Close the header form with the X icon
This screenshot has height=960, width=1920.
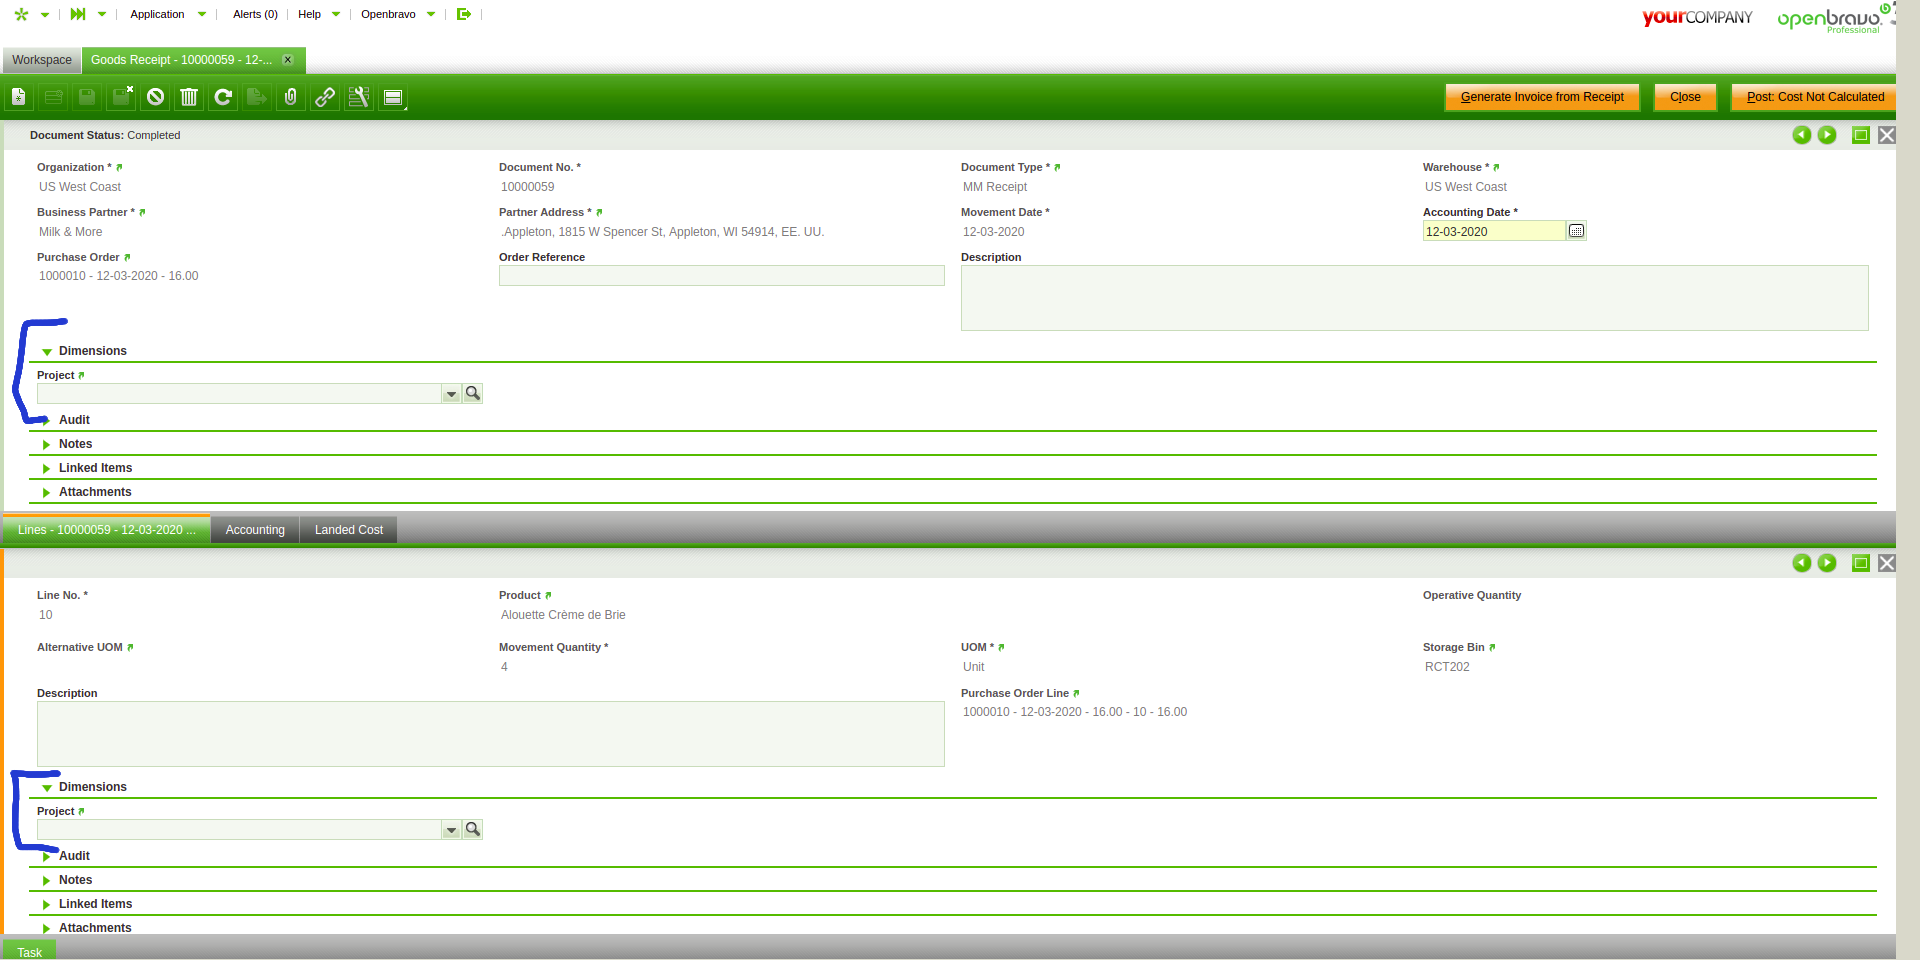point(1887,135)
